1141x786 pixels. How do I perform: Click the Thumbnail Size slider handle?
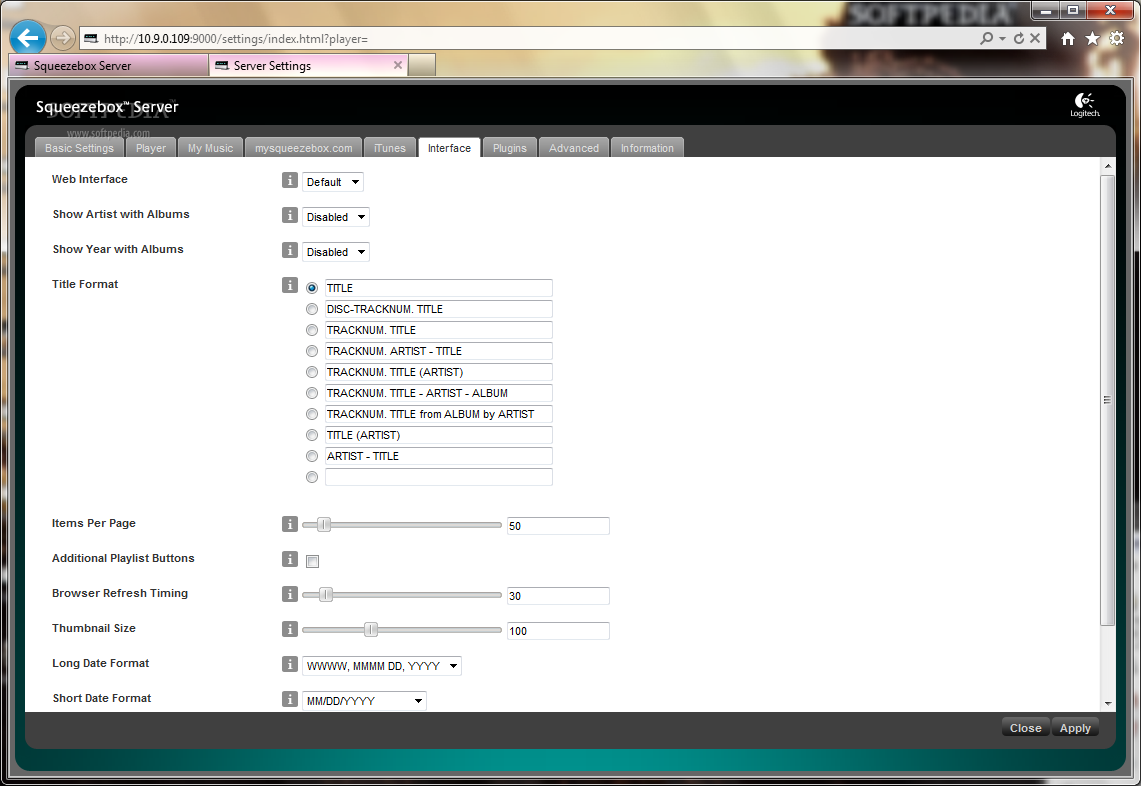pyautogui.click(x=370, y=630)
